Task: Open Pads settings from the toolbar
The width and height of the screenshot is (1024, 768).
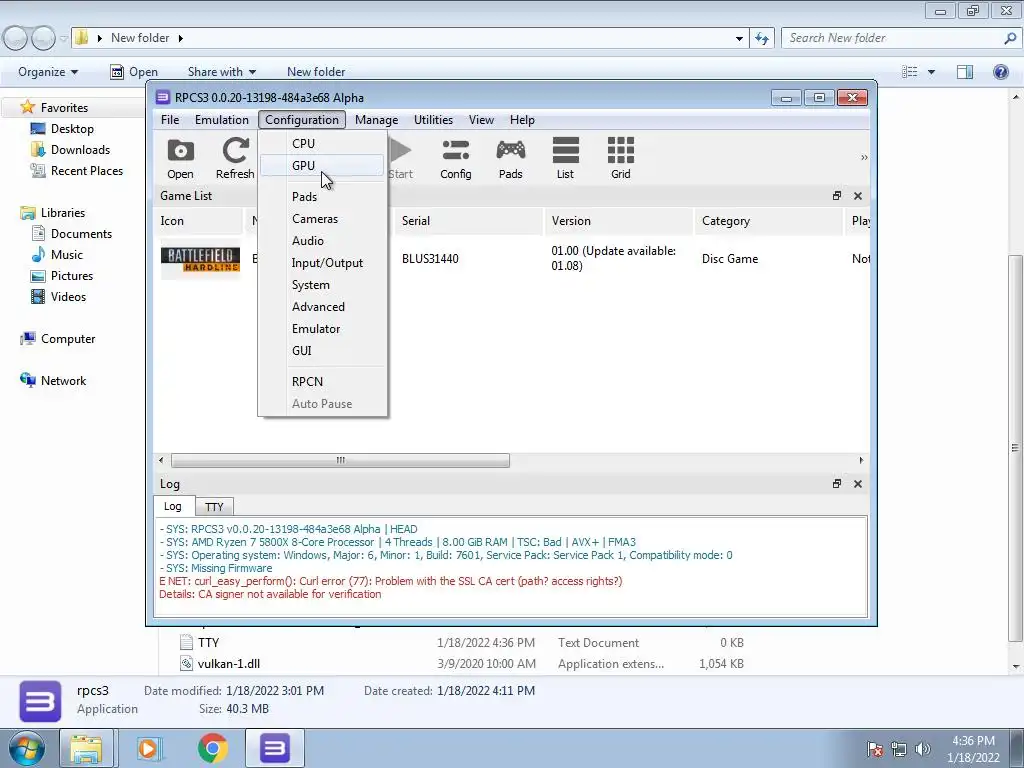Action: coord(510,158)
